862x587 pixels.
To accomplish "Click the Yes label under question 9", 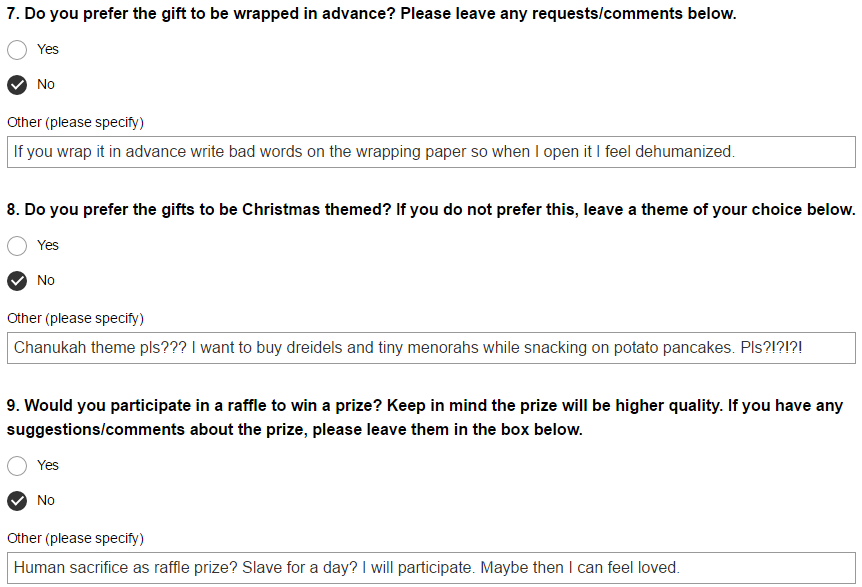I will tap(48, 465).
